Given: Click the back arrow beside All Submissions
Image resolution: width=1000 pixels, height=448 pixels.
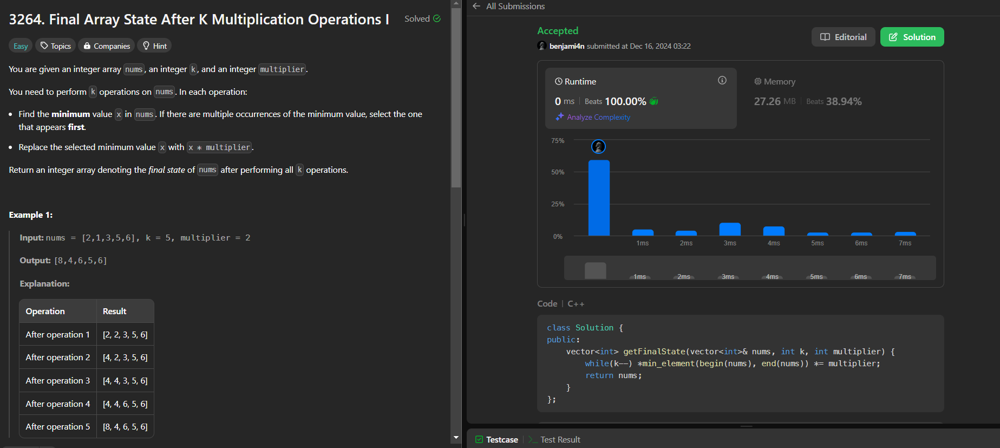Looking at the screenshot, I should 477,6.
